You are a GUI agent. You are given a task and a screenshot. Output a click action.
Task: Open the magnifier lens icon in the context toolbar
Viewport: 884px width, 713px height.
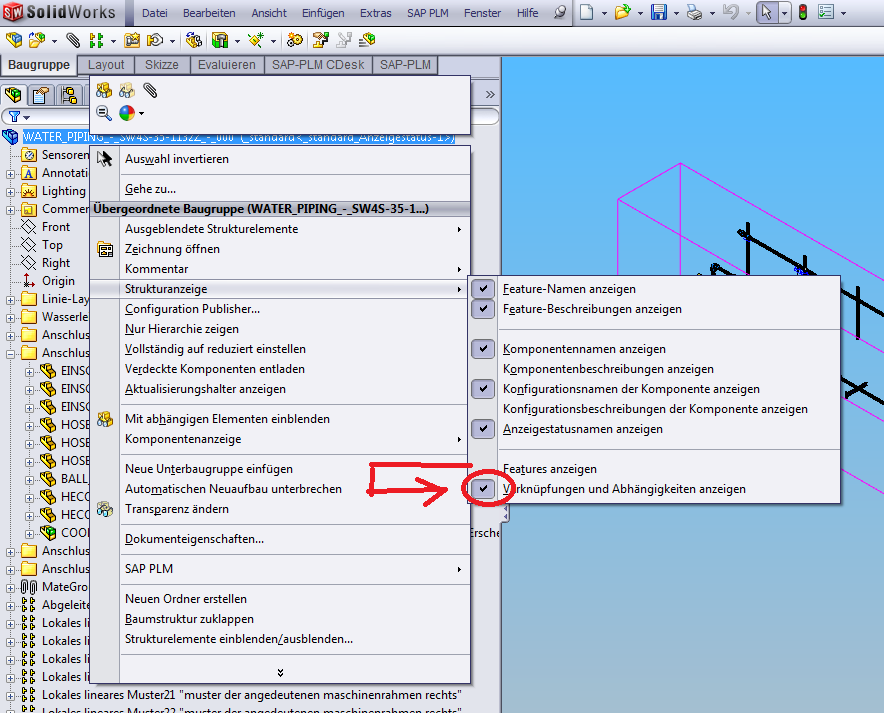(x=104, y=113)
